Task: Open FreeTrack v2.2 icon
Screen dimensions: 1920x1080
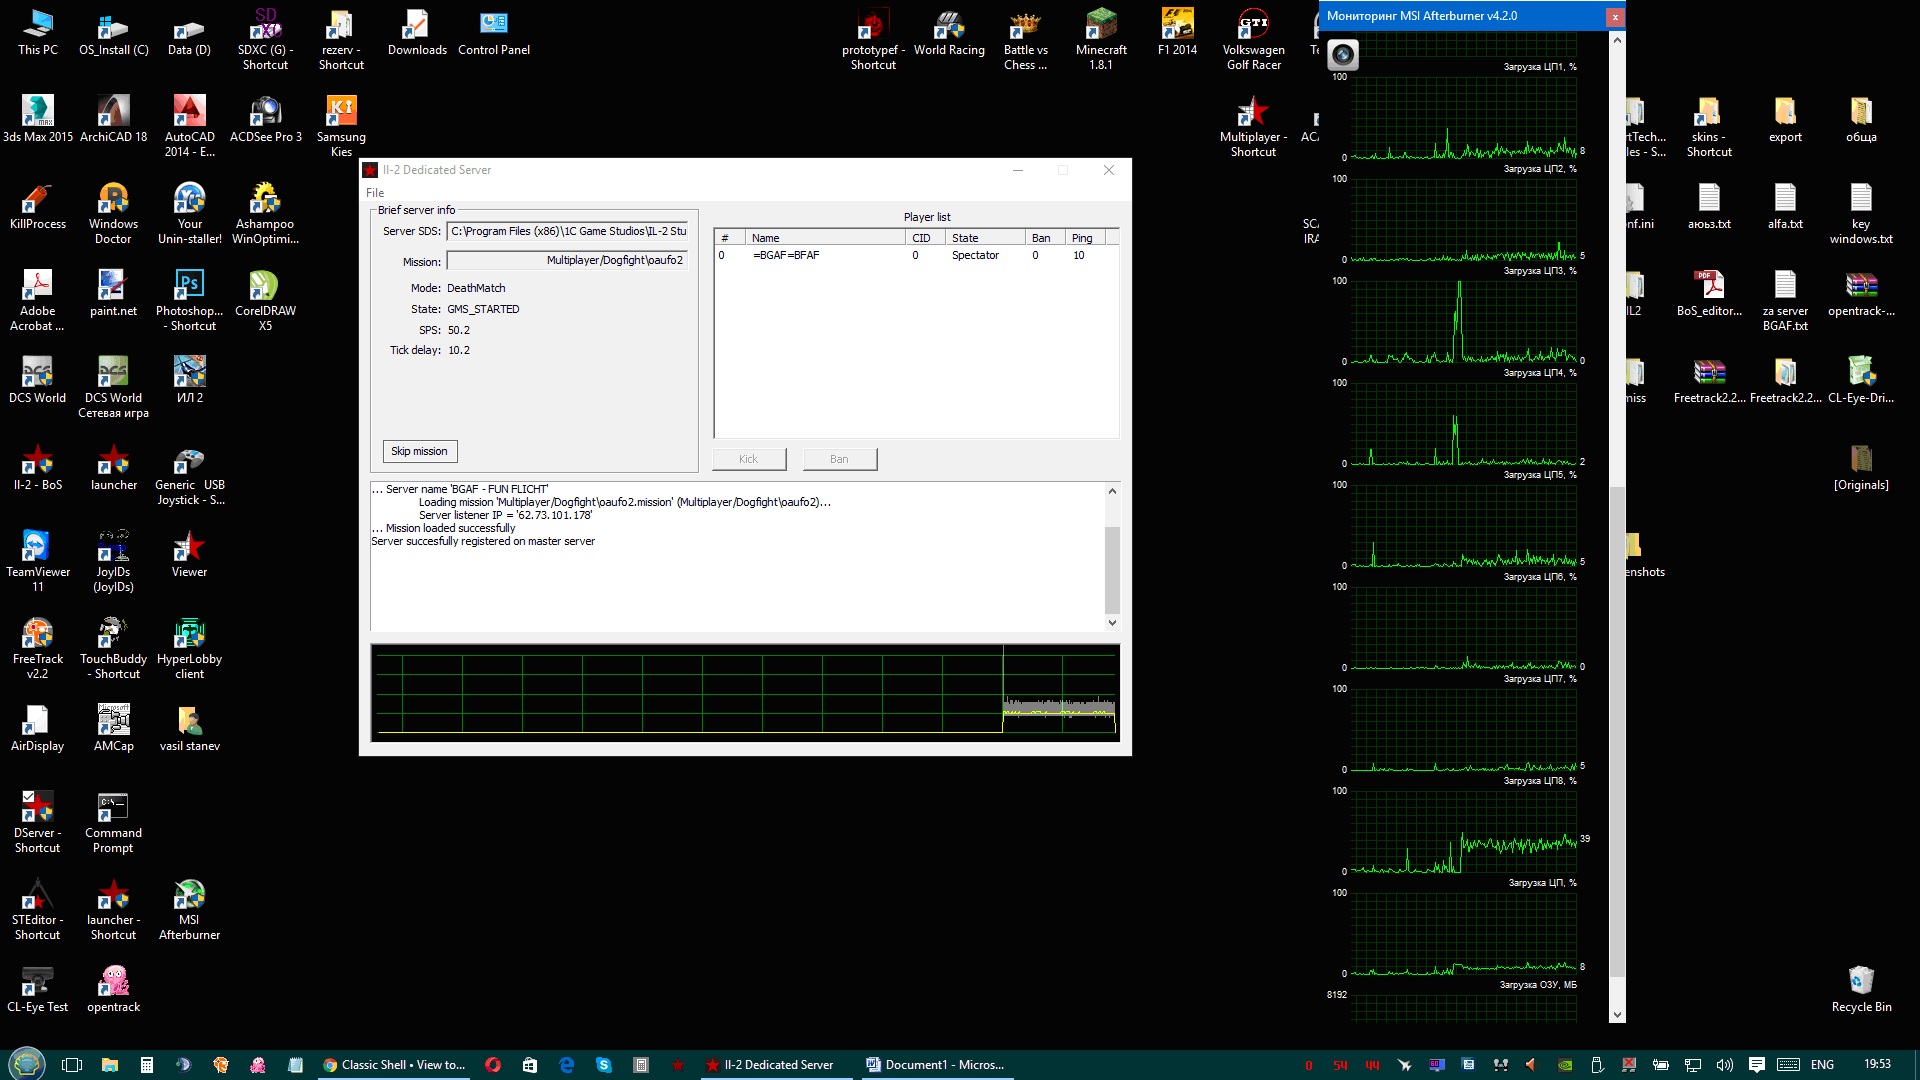Action: (x=38, y=648)
